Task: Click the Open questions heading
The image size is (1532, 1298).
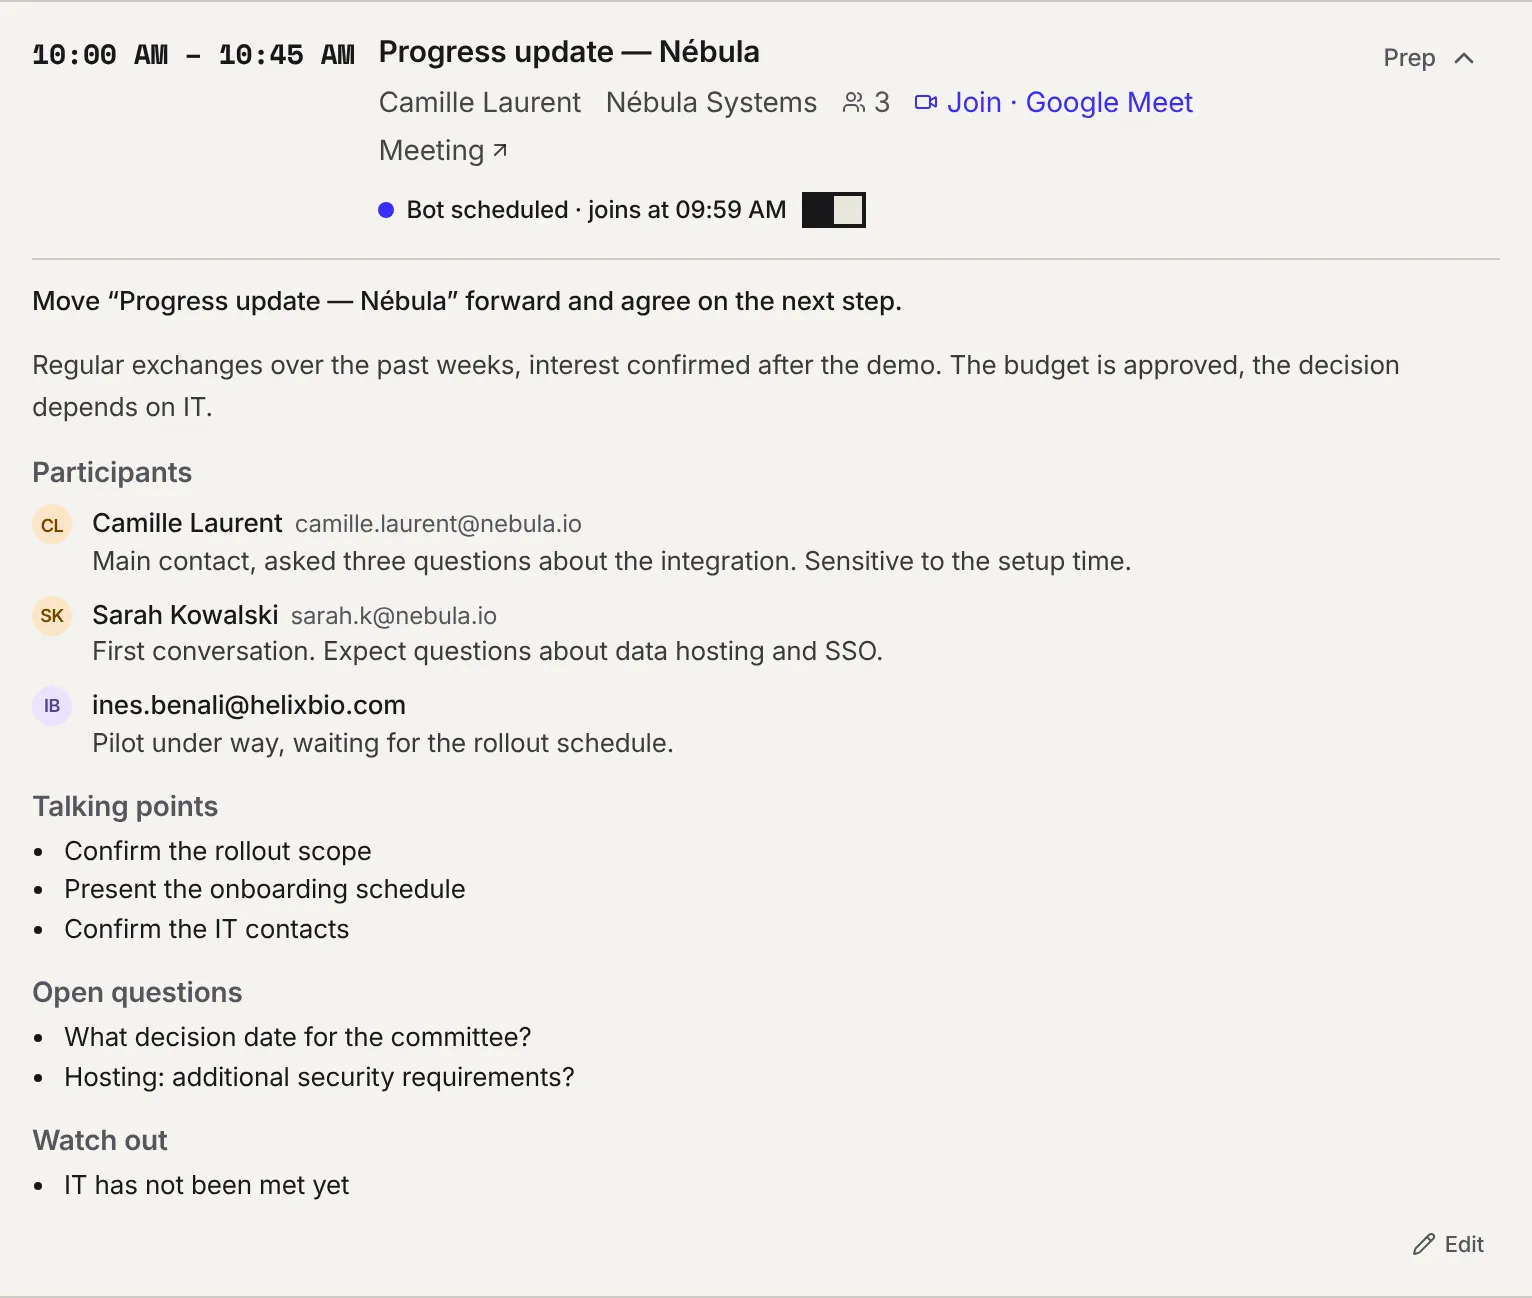Action: (x=137, y=992)
